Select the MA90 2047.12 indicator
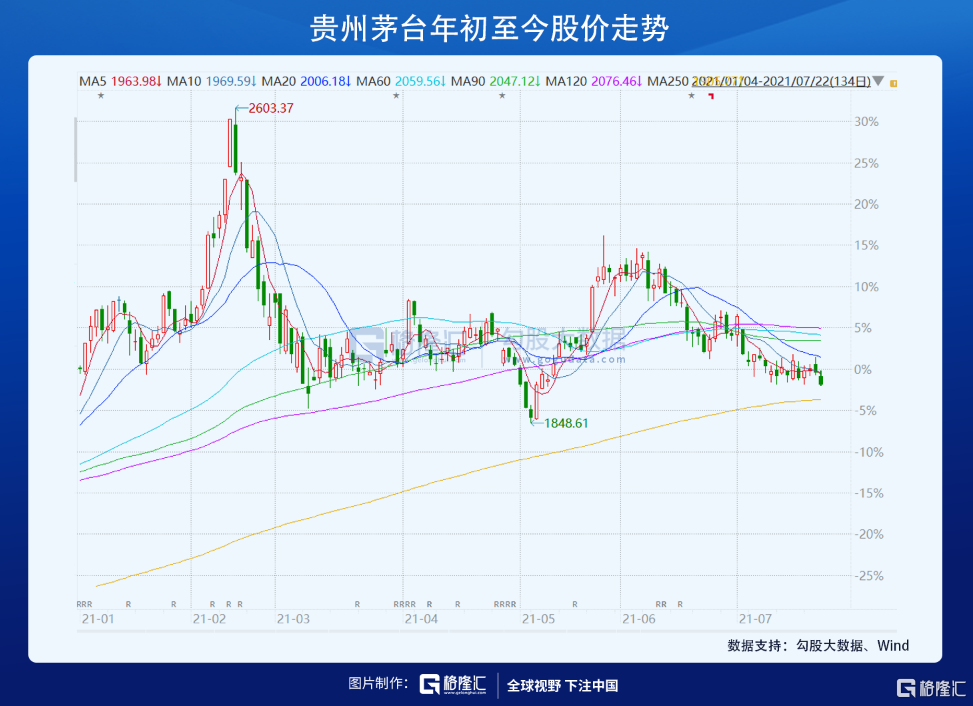This screenshot has width=973, height=706. [496, 81]
